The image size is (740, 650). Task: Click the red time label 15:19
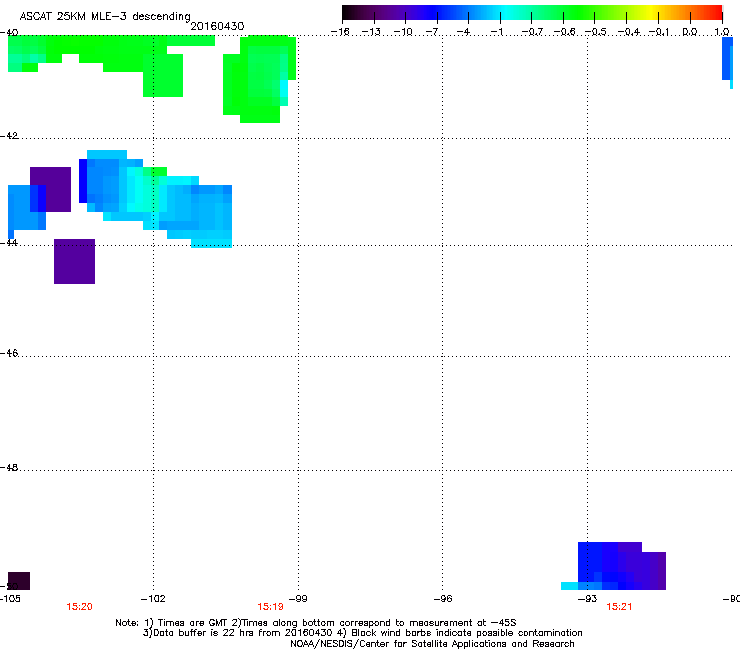[x=270, y=607]
